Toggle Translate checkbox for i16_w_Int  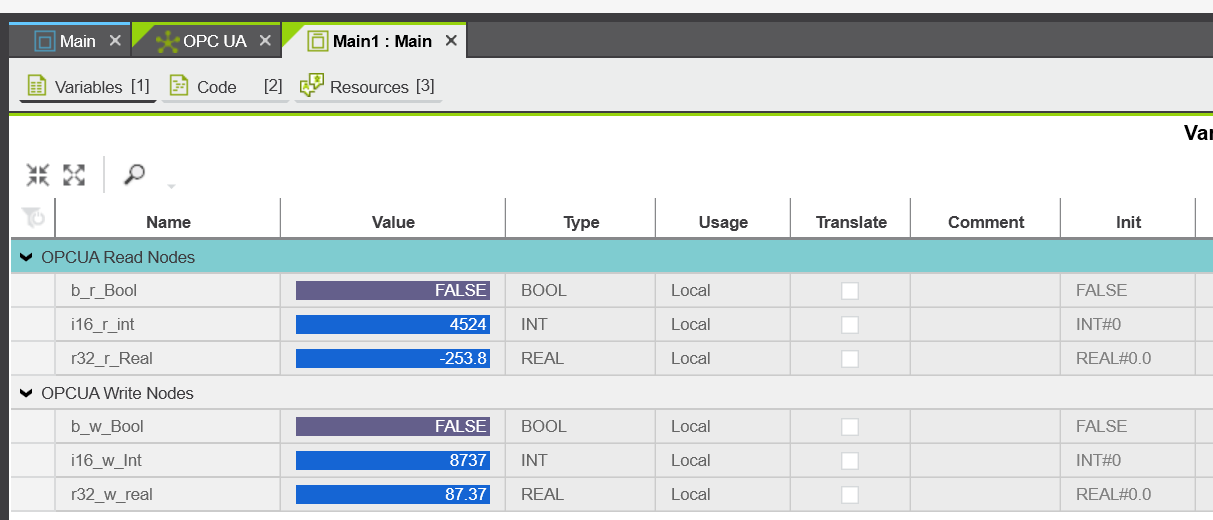[x=850, y=461]
